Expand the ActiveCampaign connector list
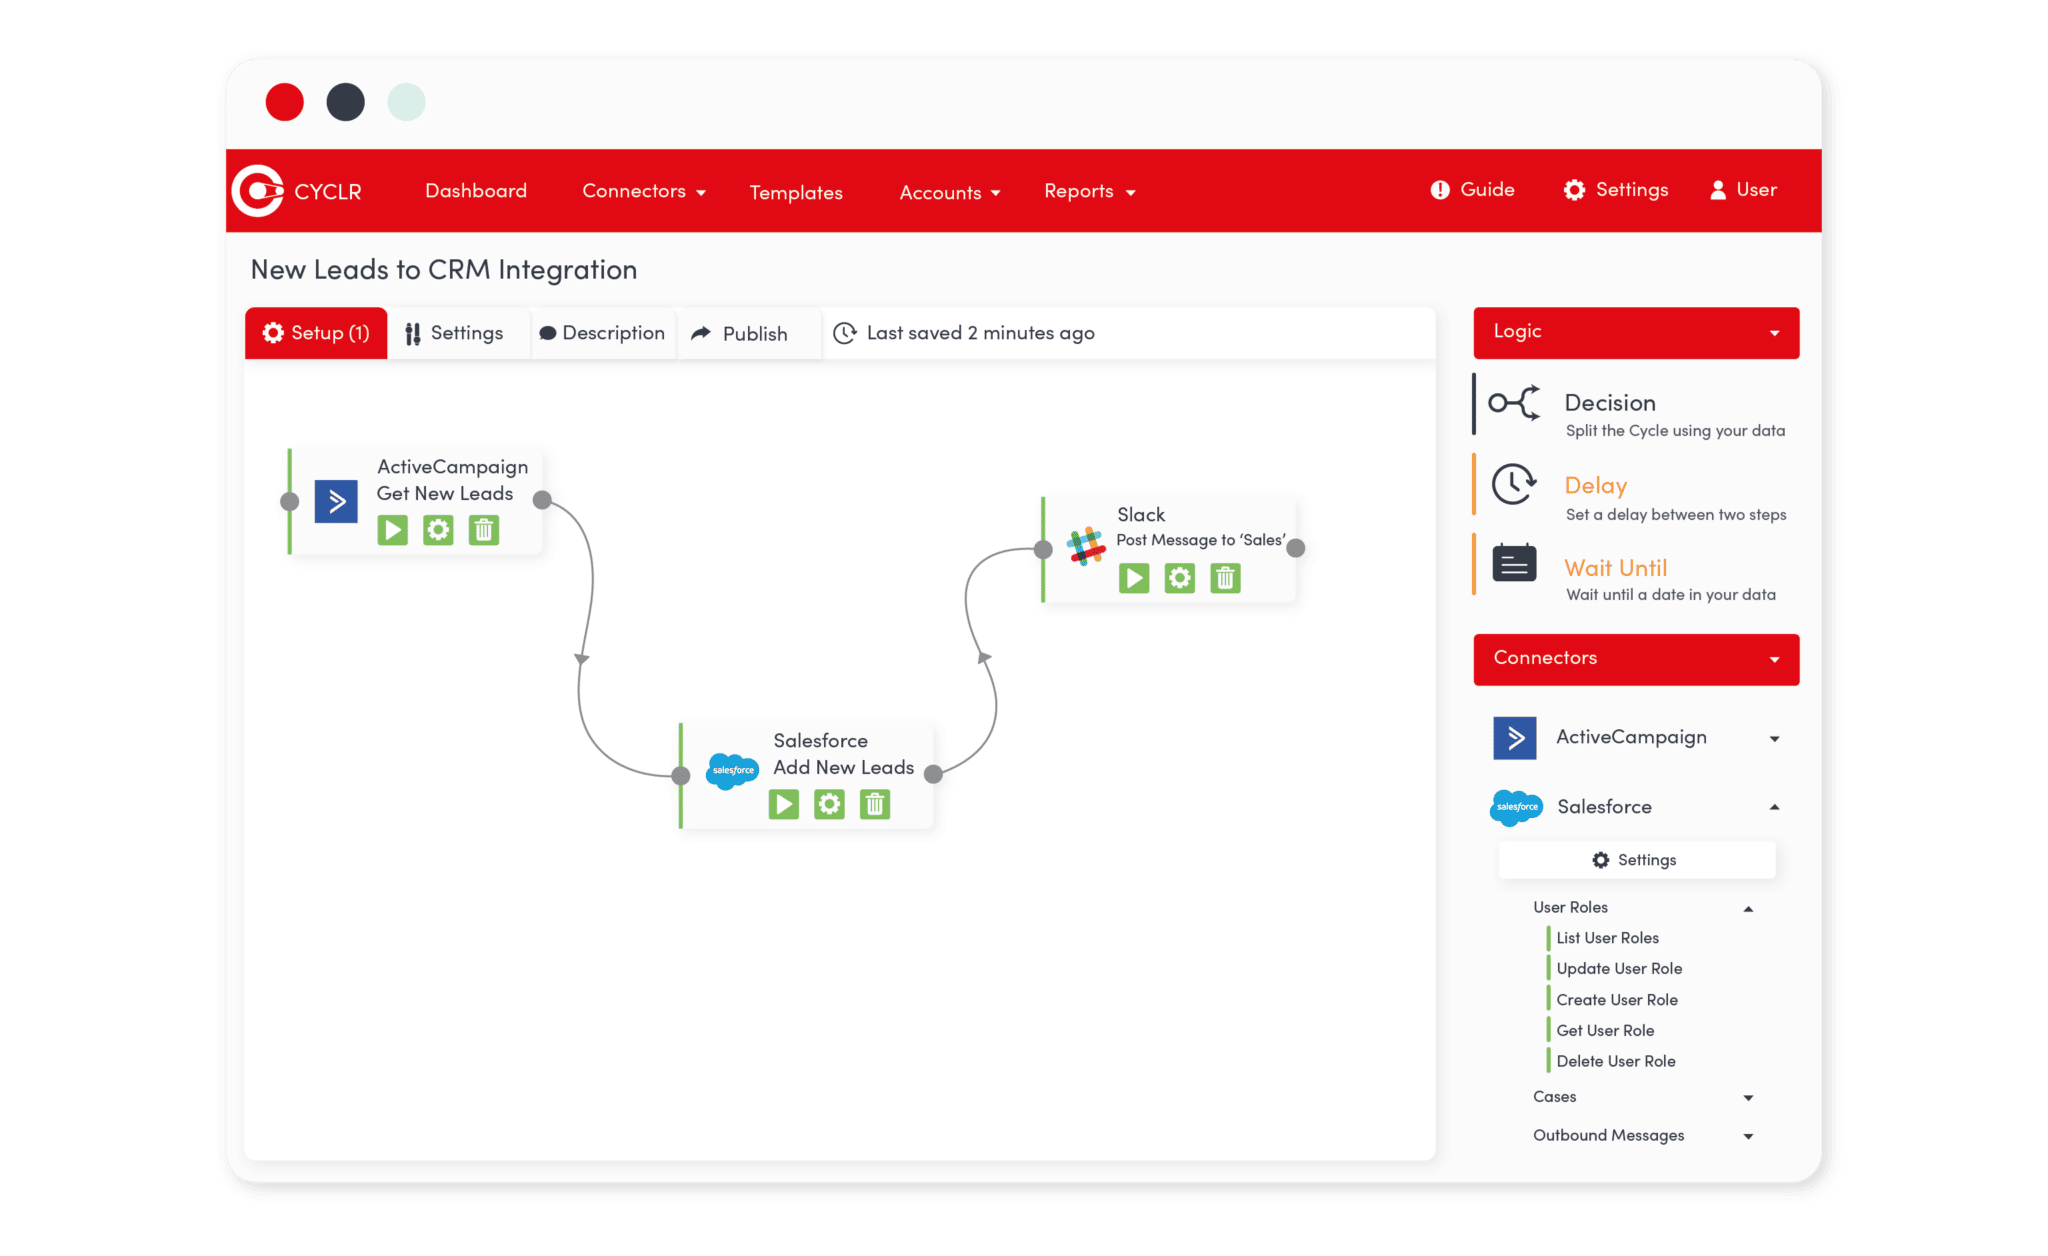The image size is (2048, 1256). click(x=1774, y=739)
